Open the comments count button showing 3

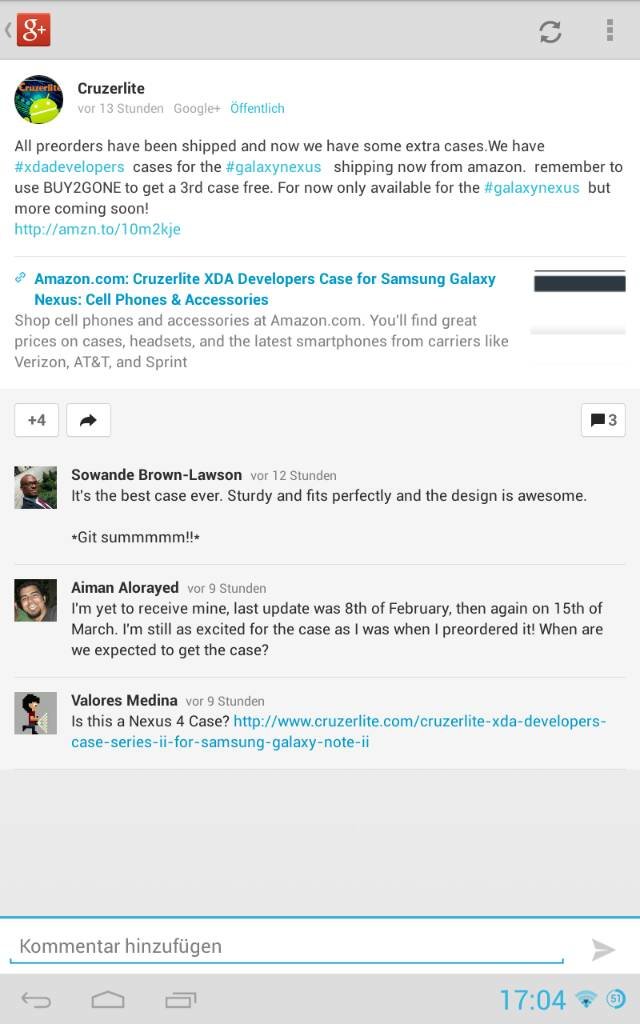(x=603, y=420)
